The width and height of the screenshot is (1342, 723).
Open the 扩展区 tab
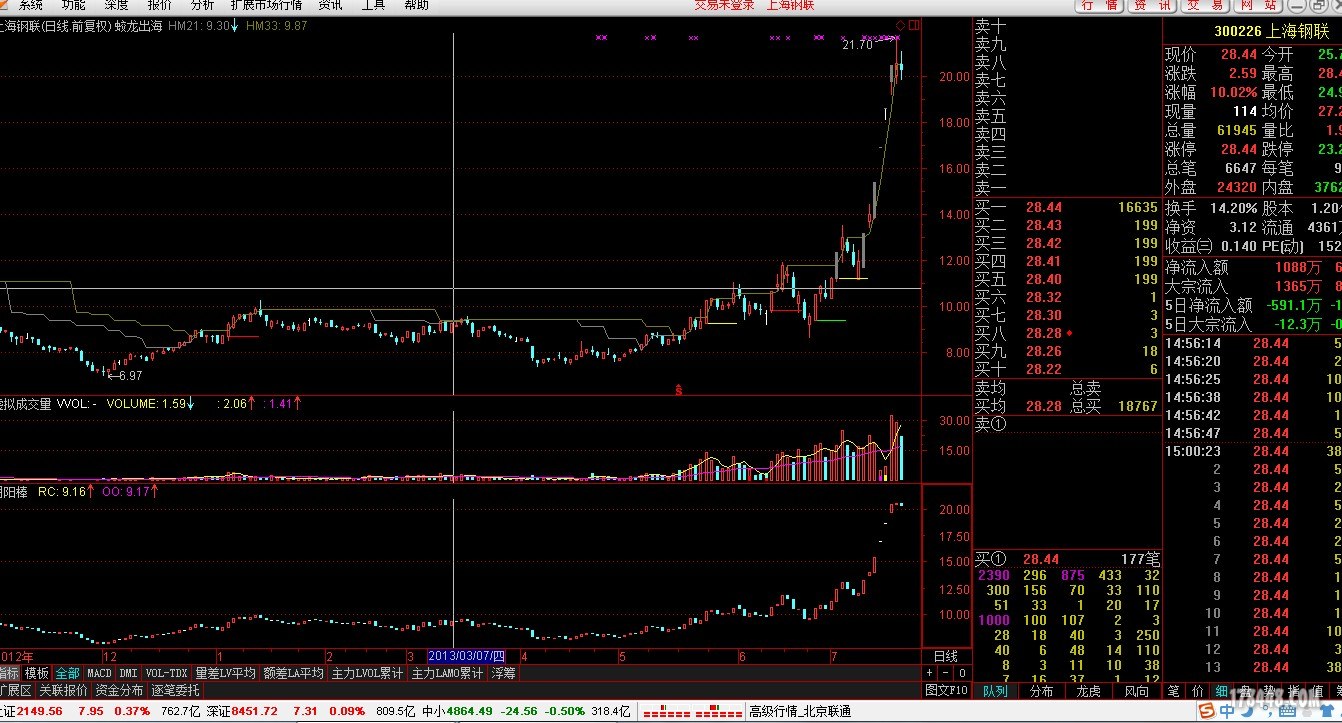point(16,690)
